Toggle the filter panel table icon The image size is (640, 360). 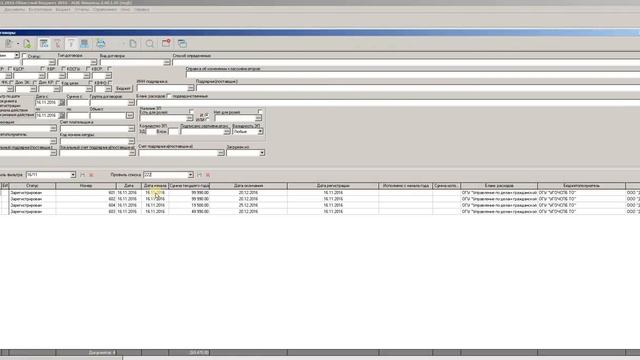click(44, 44)
